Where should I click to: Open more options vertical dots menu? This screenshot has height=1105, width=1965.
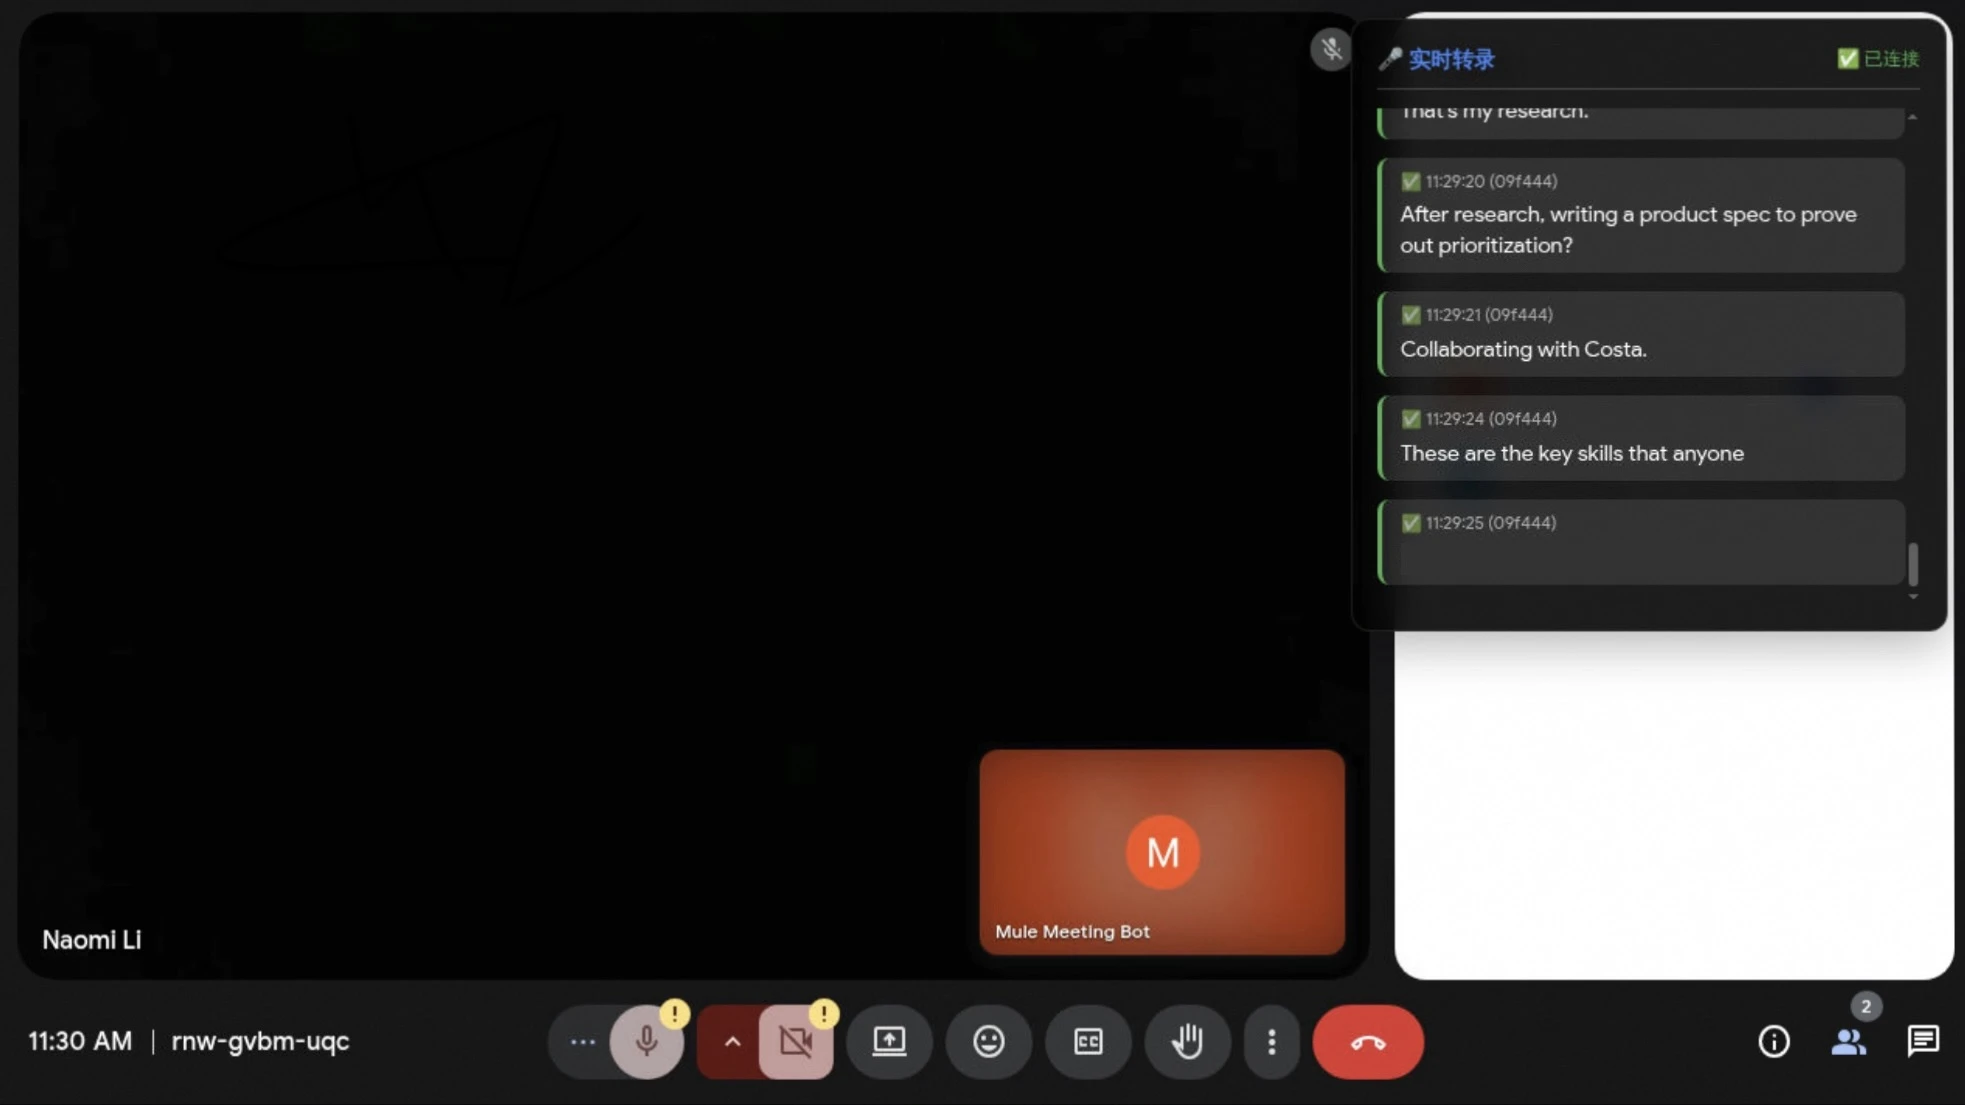(x=1271, y=1042)
